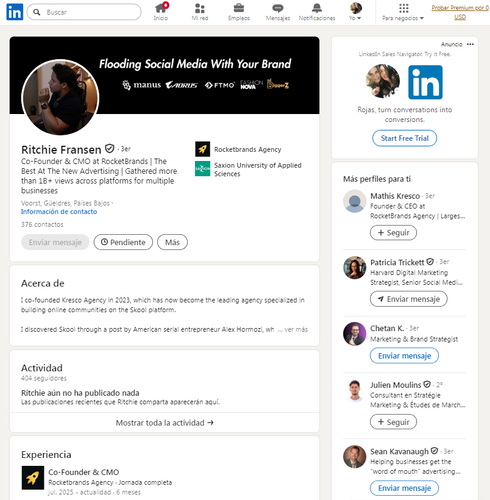This screenshot has height=500, width=490.
Task: Expand the Para negocios grid menu
Action: [x=403, y=12]
